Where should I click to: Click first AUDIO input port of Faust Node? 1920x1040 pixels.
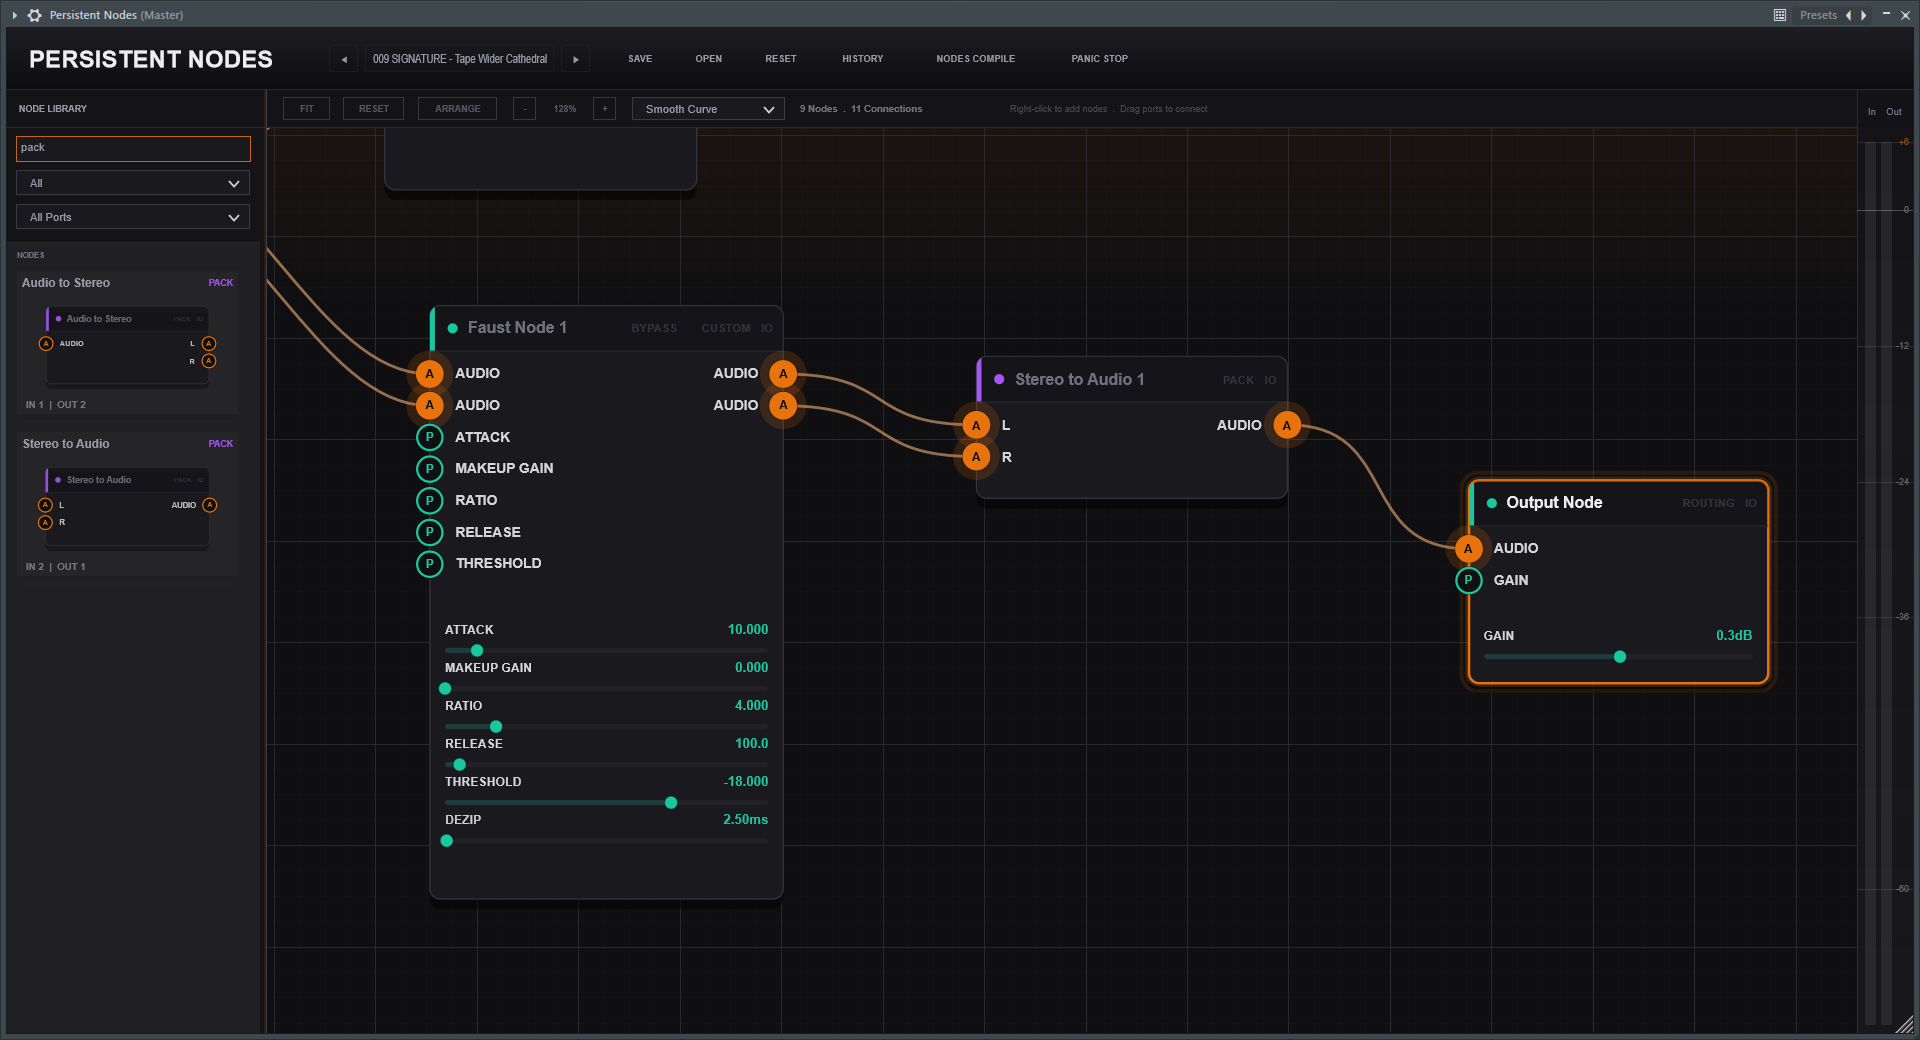tap(430, 374)
